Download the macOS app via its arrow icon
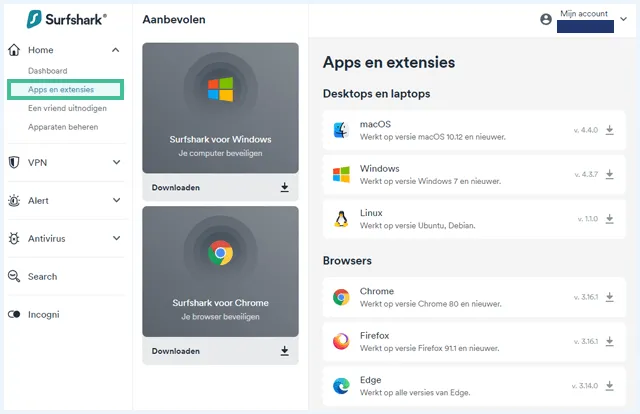This screenshot has width=640, height=414. pos(609,130)
